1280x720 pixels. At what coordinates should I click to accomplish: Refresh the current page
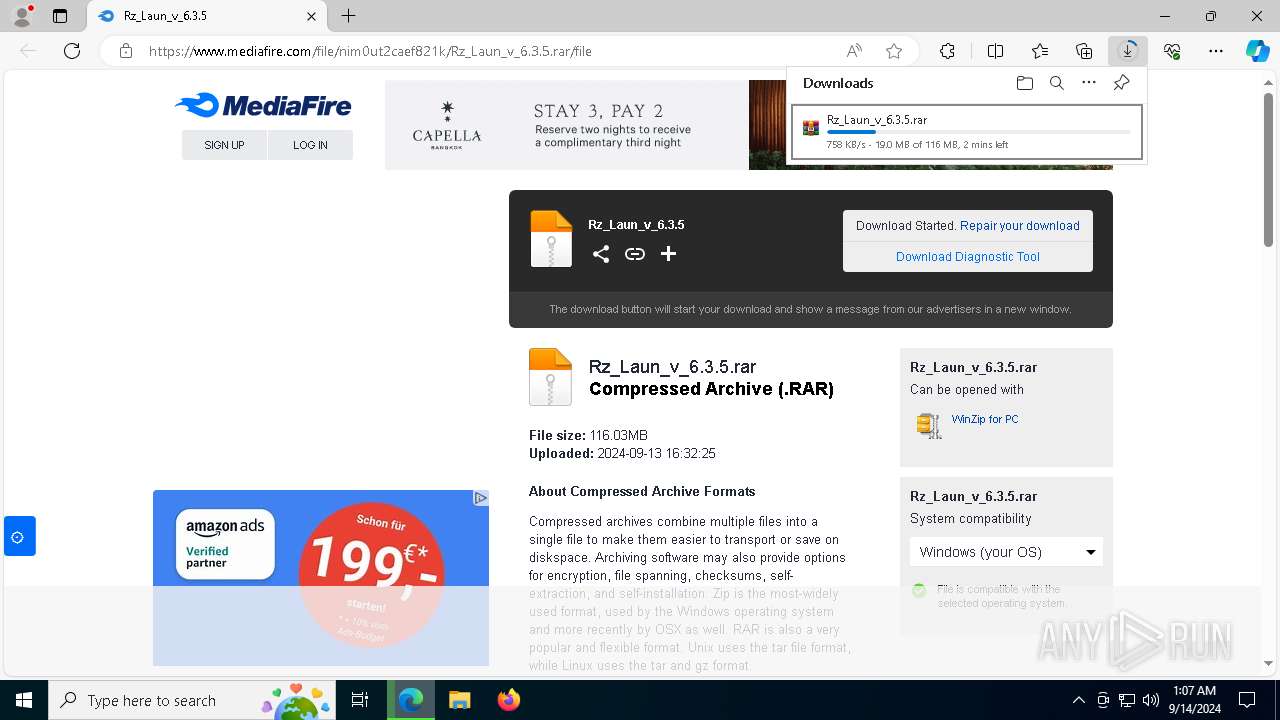(x=72, y=51)
